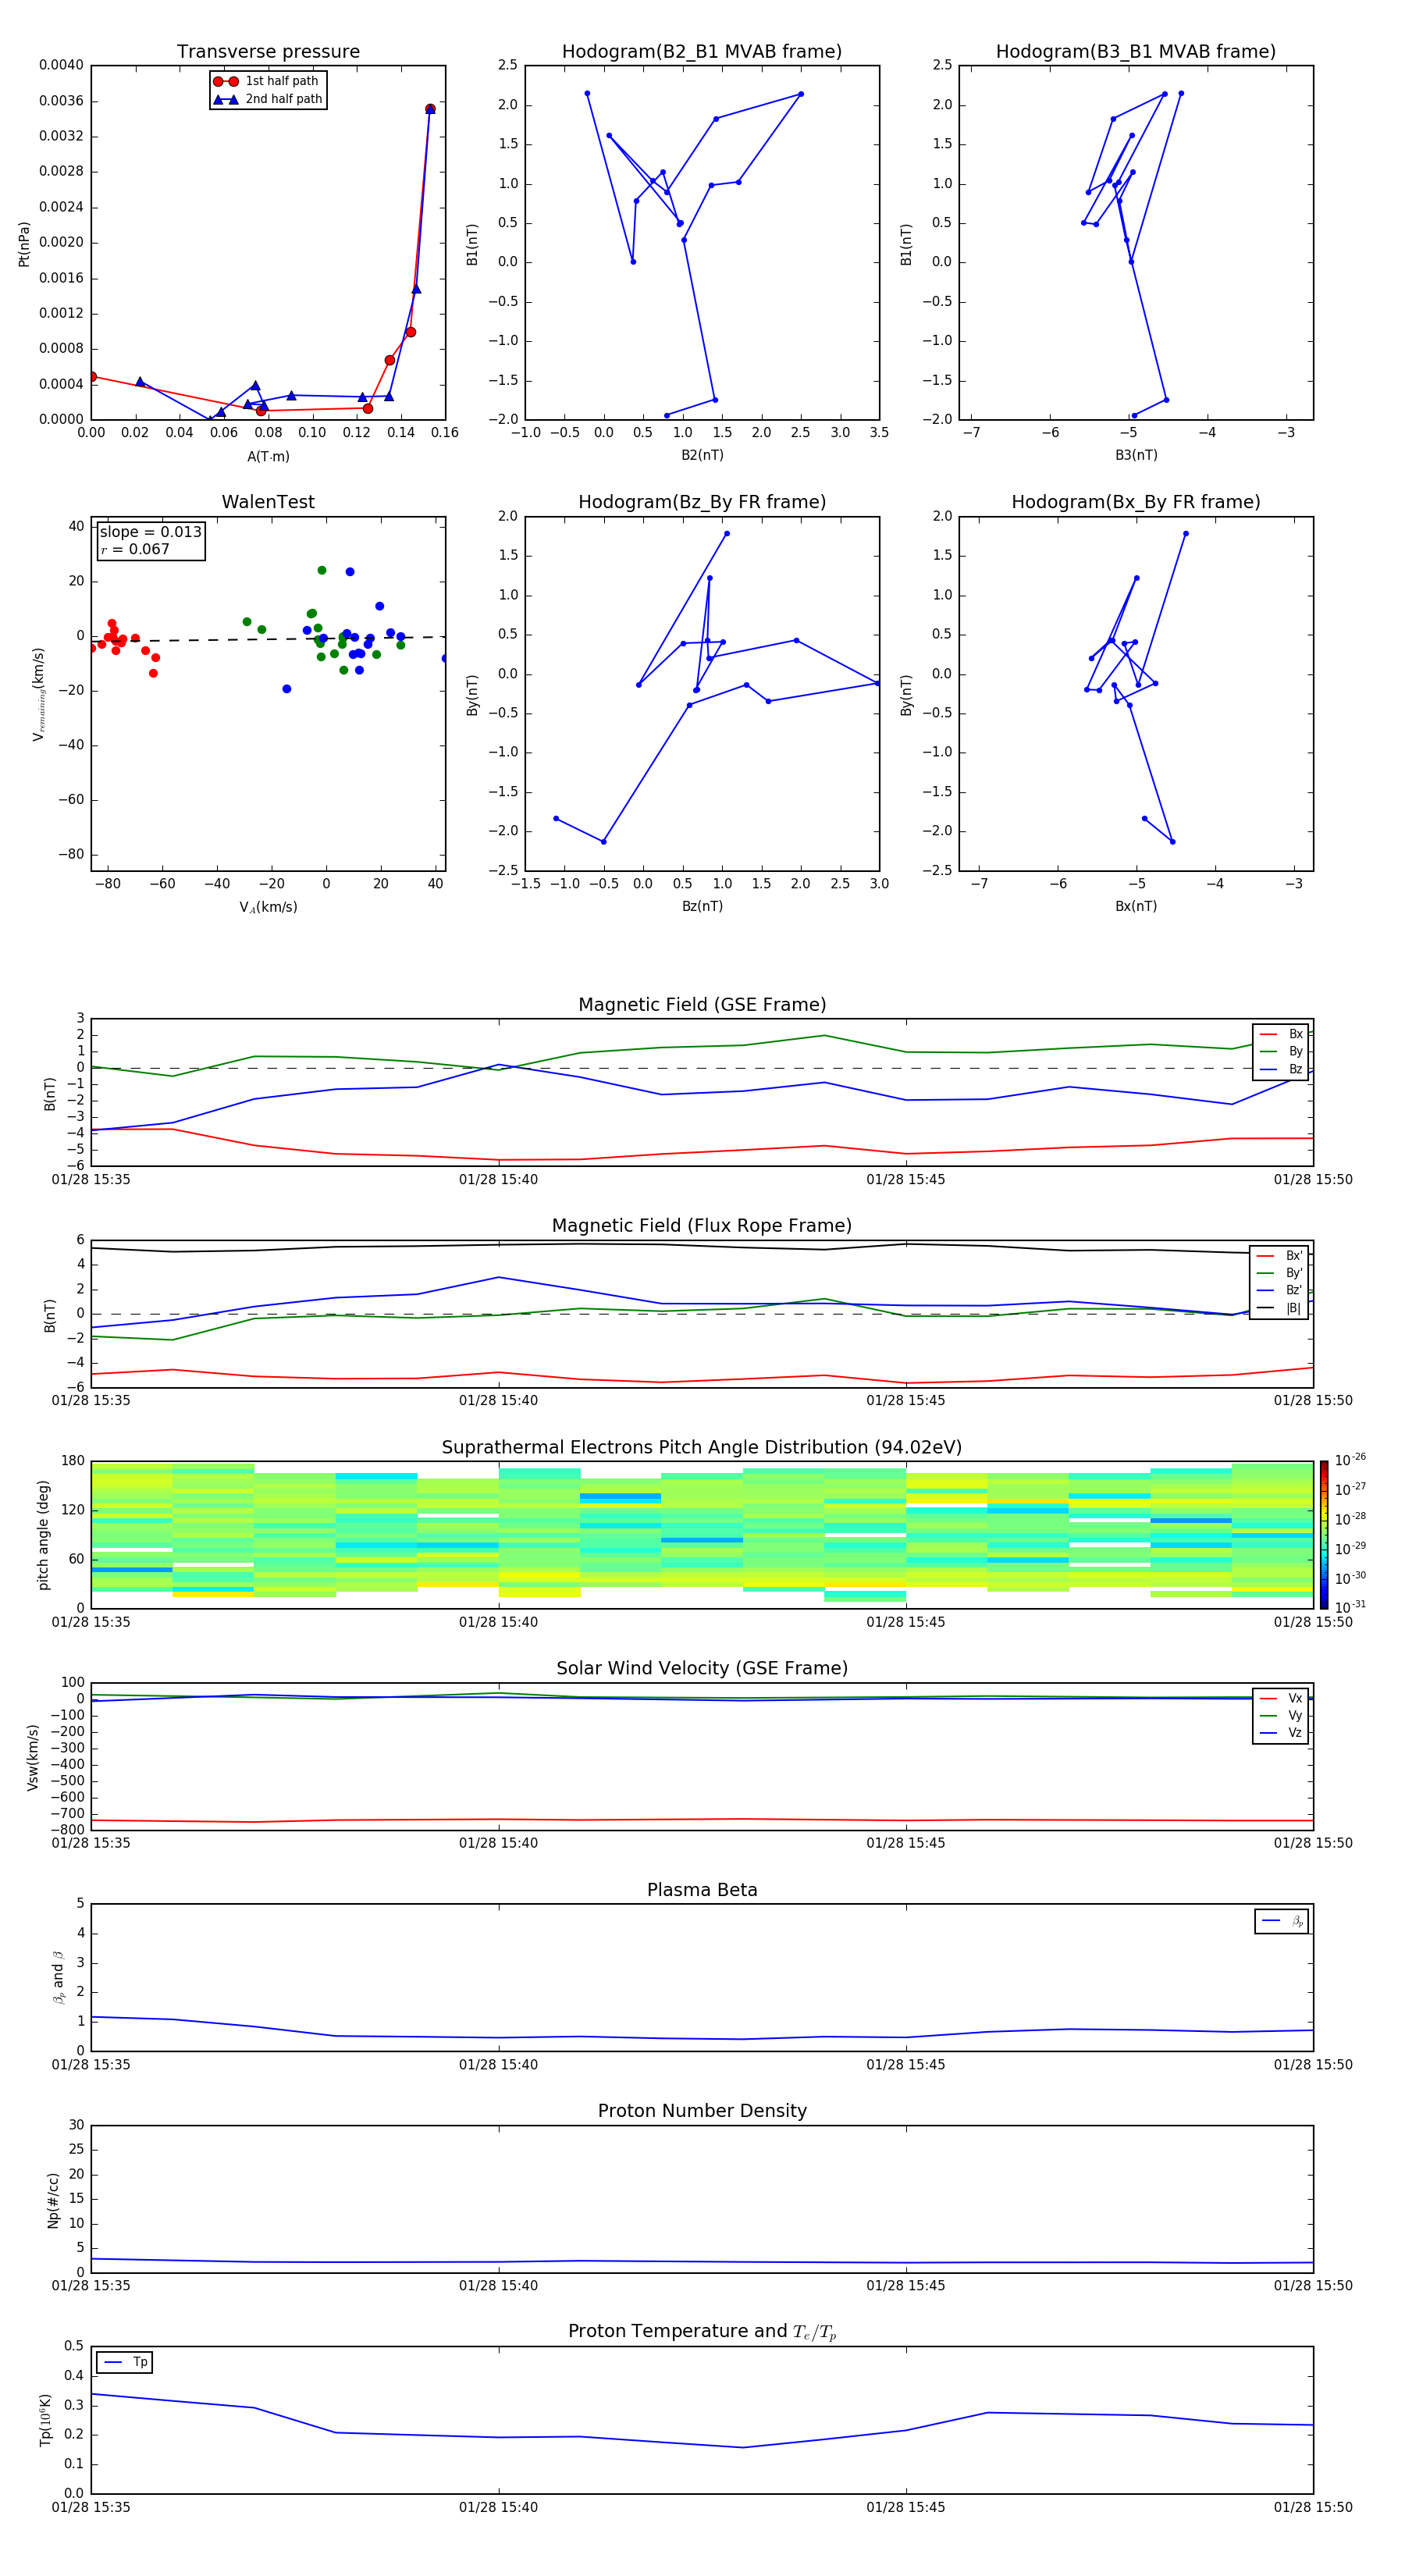Click the 'Pt(nPa)' y-axis label

(24, 244)
